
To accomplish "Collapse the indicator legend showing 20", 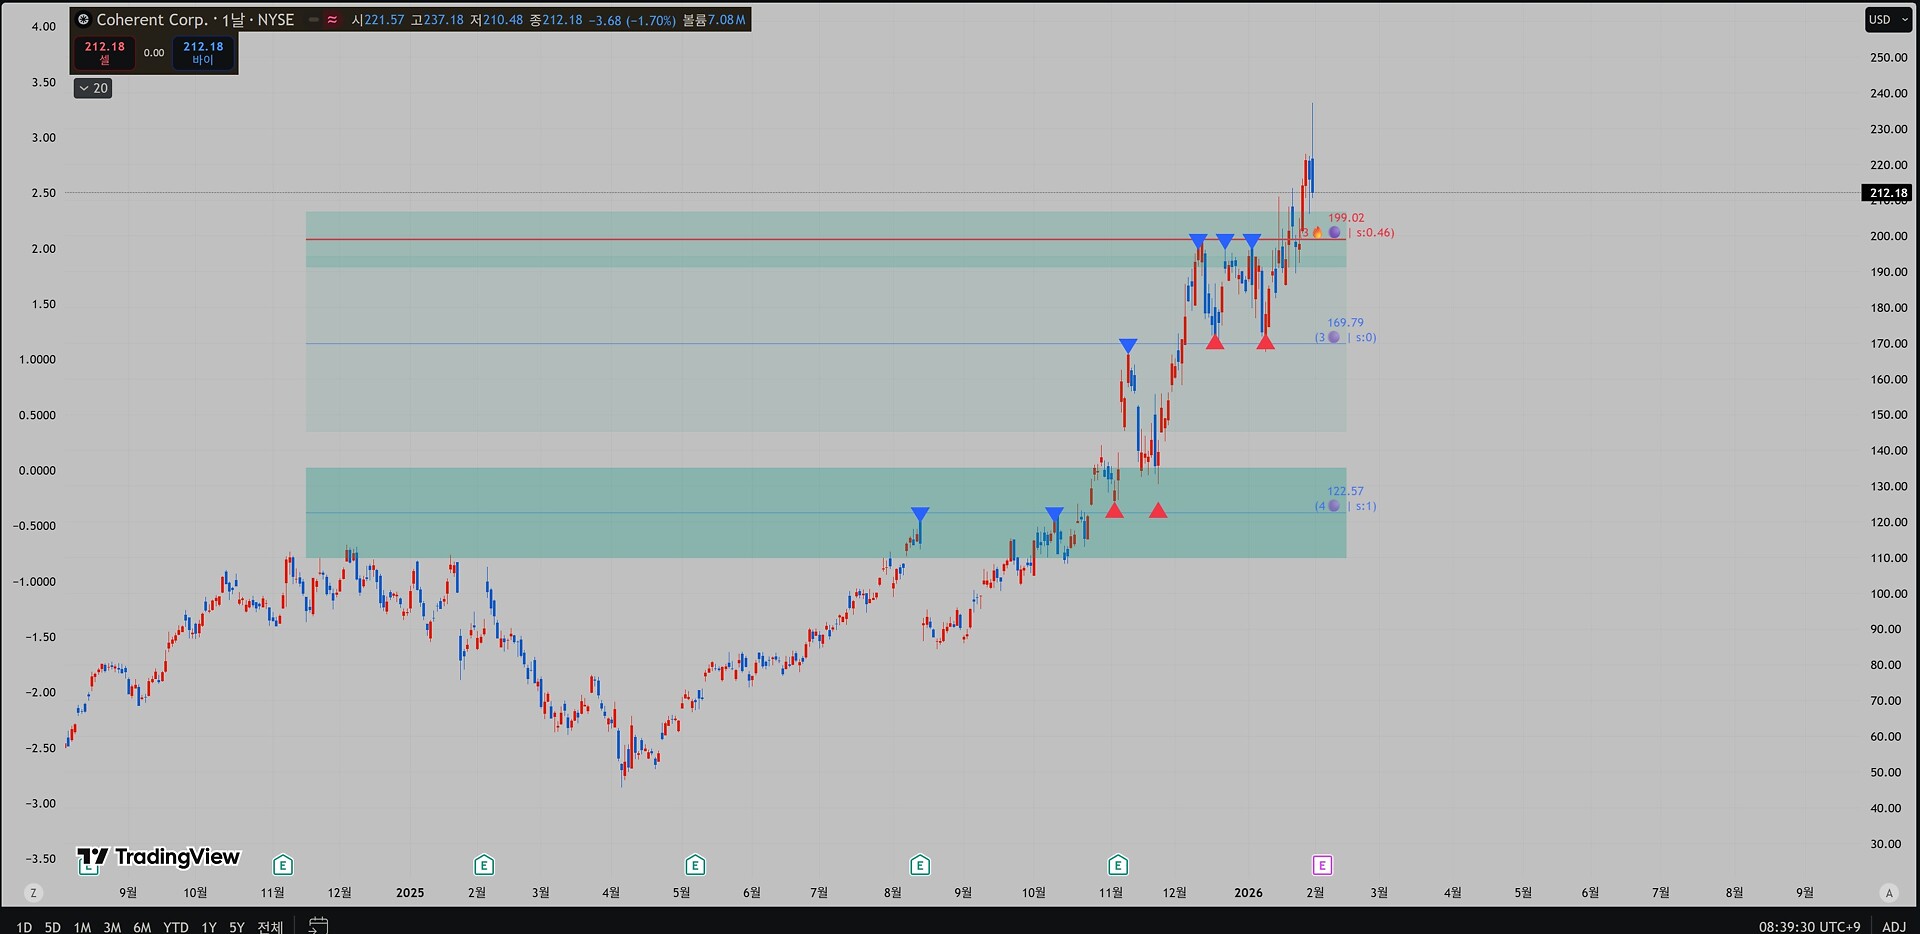I will [x=93, y=88].
